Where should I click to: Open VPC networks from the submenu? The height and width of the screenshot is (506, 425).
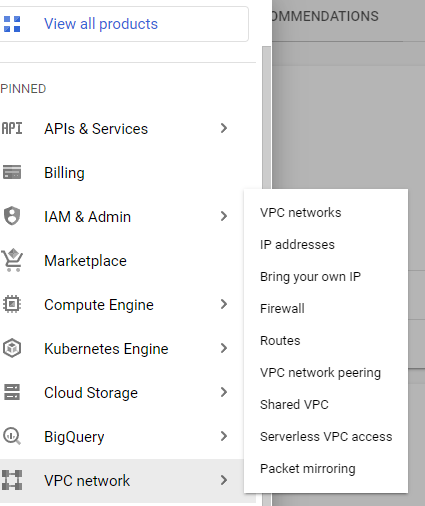(x=301, y=213)
